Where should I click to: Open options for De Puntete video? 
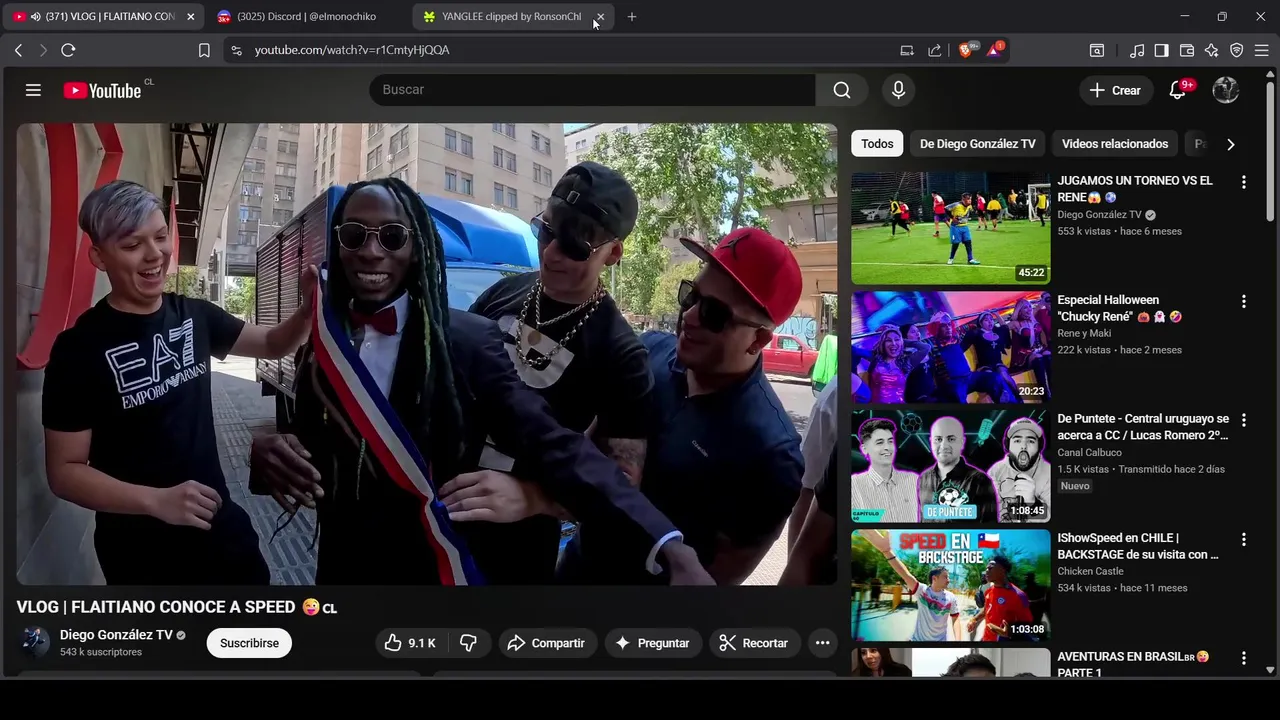(x=1243, y=420)
